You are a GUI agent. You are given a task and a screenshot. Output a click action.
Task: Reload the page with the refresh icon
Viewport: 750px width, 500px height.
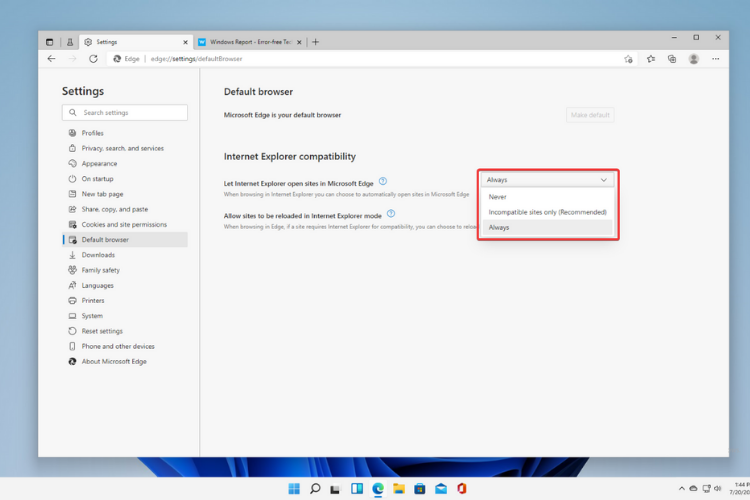pos(93,58)
